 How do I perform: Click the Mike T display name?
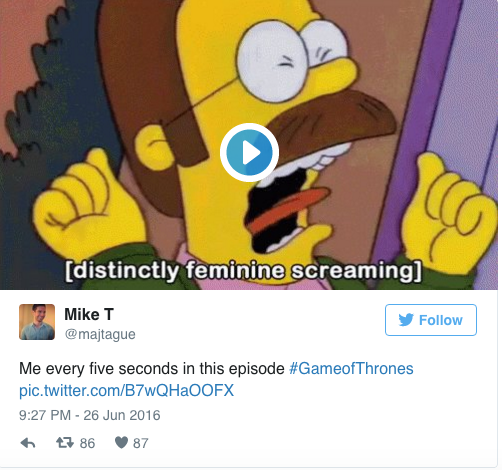tap(89, 314)
